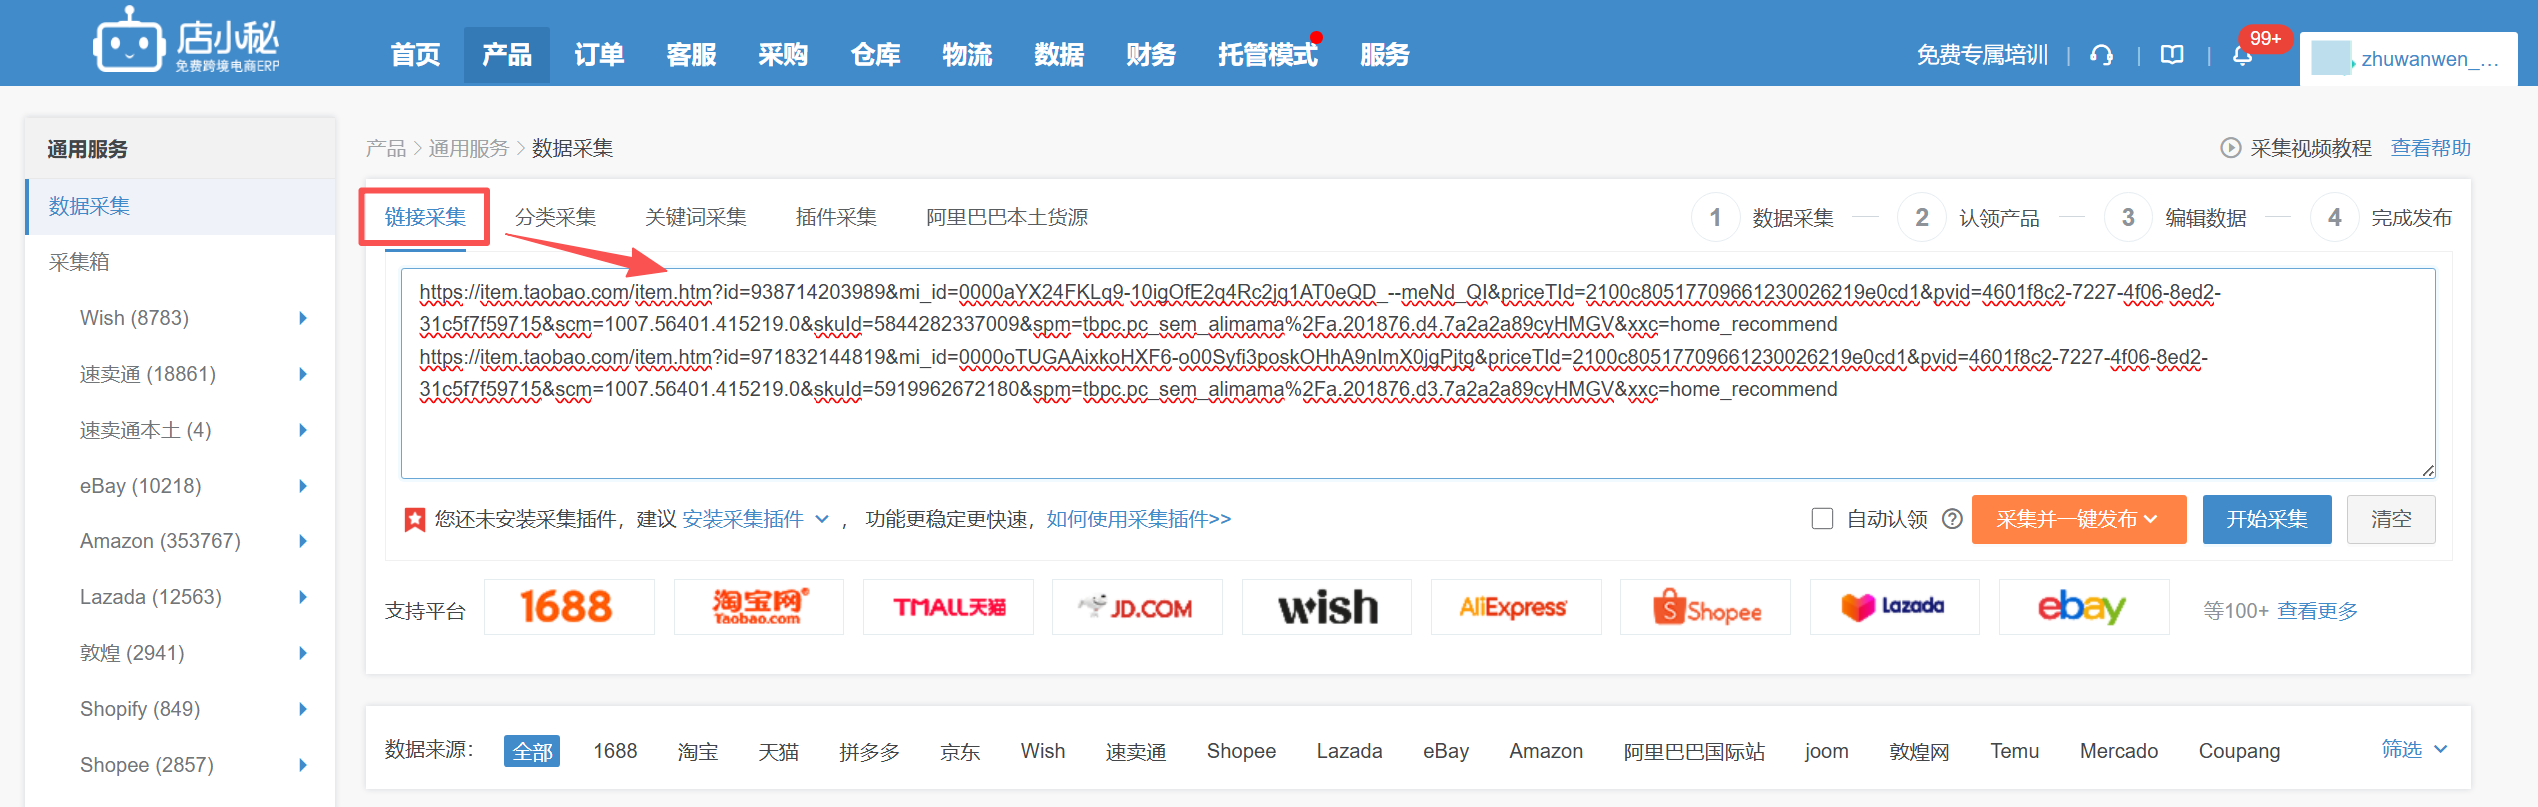Expand Lazada (12563) arrow

[303, 597]
